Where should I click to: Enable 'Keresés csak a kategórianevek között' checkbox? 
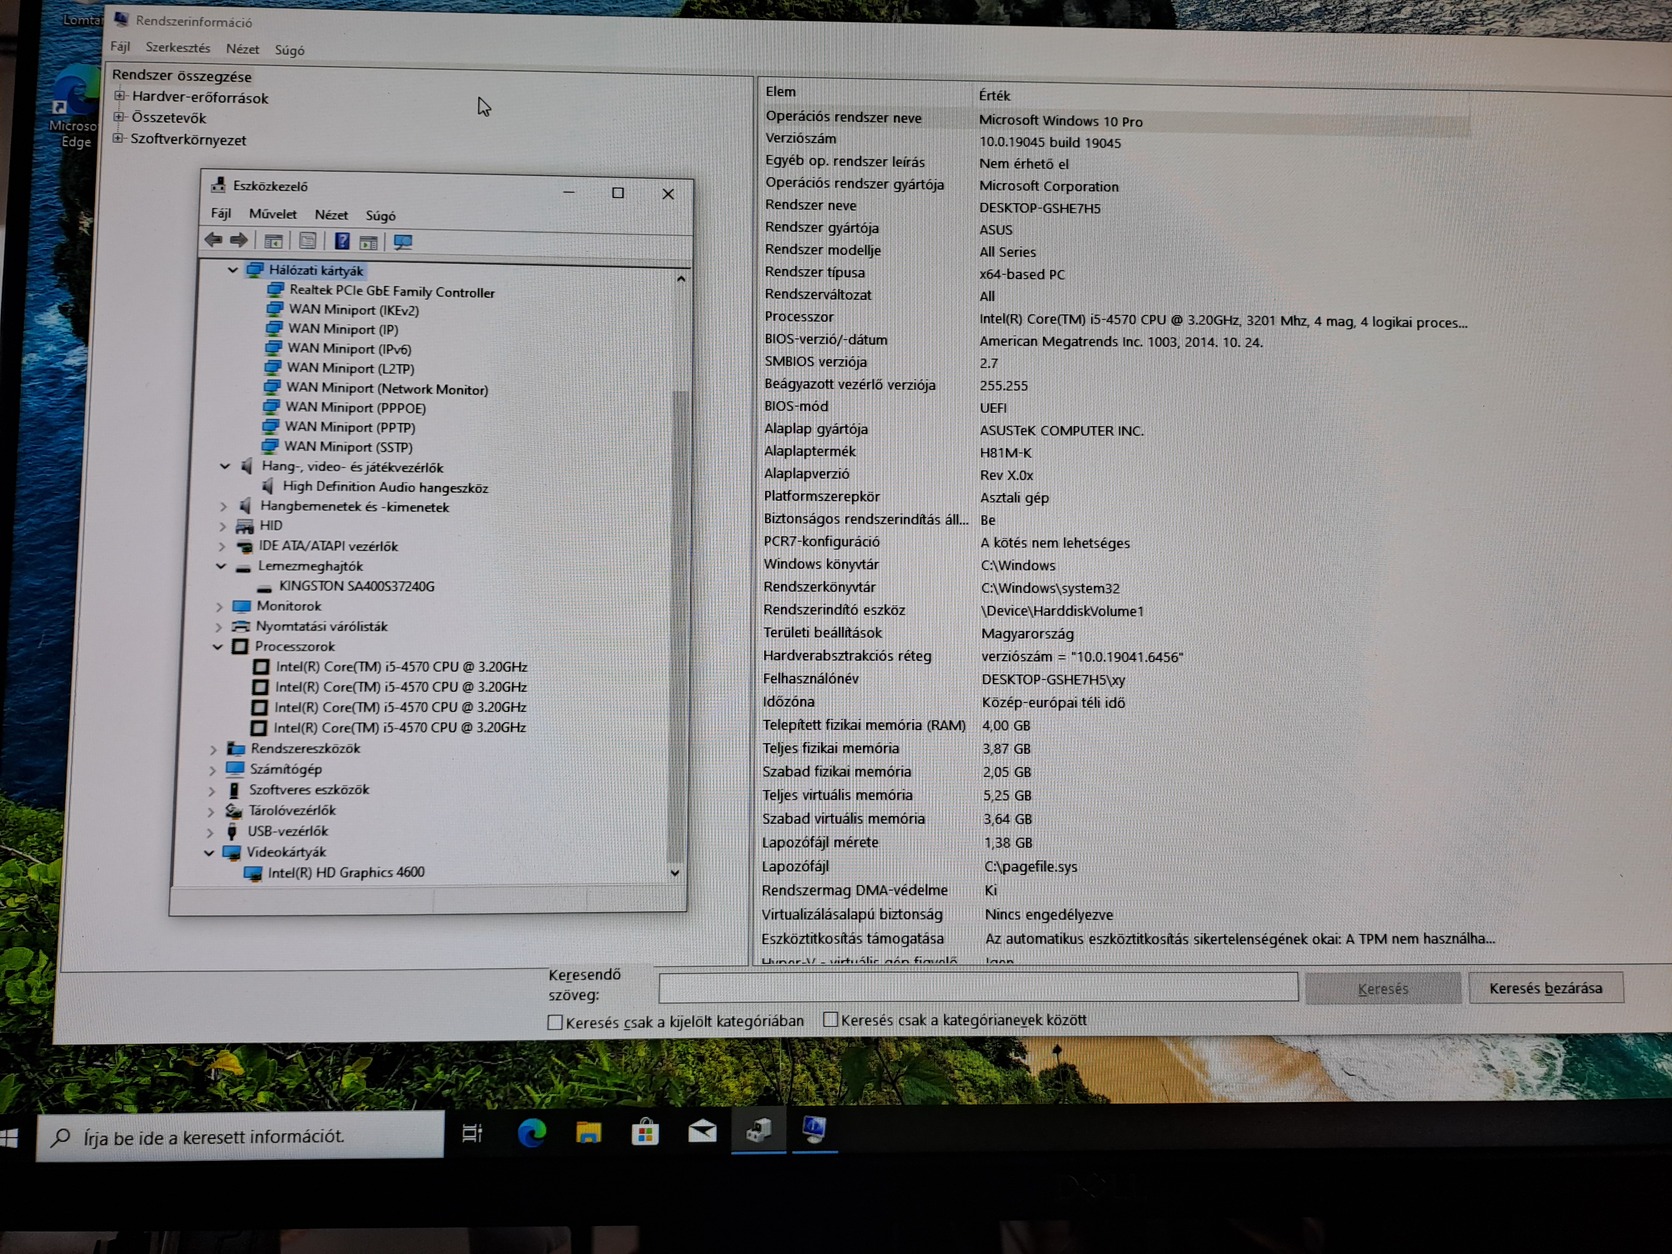(830, 1020)
